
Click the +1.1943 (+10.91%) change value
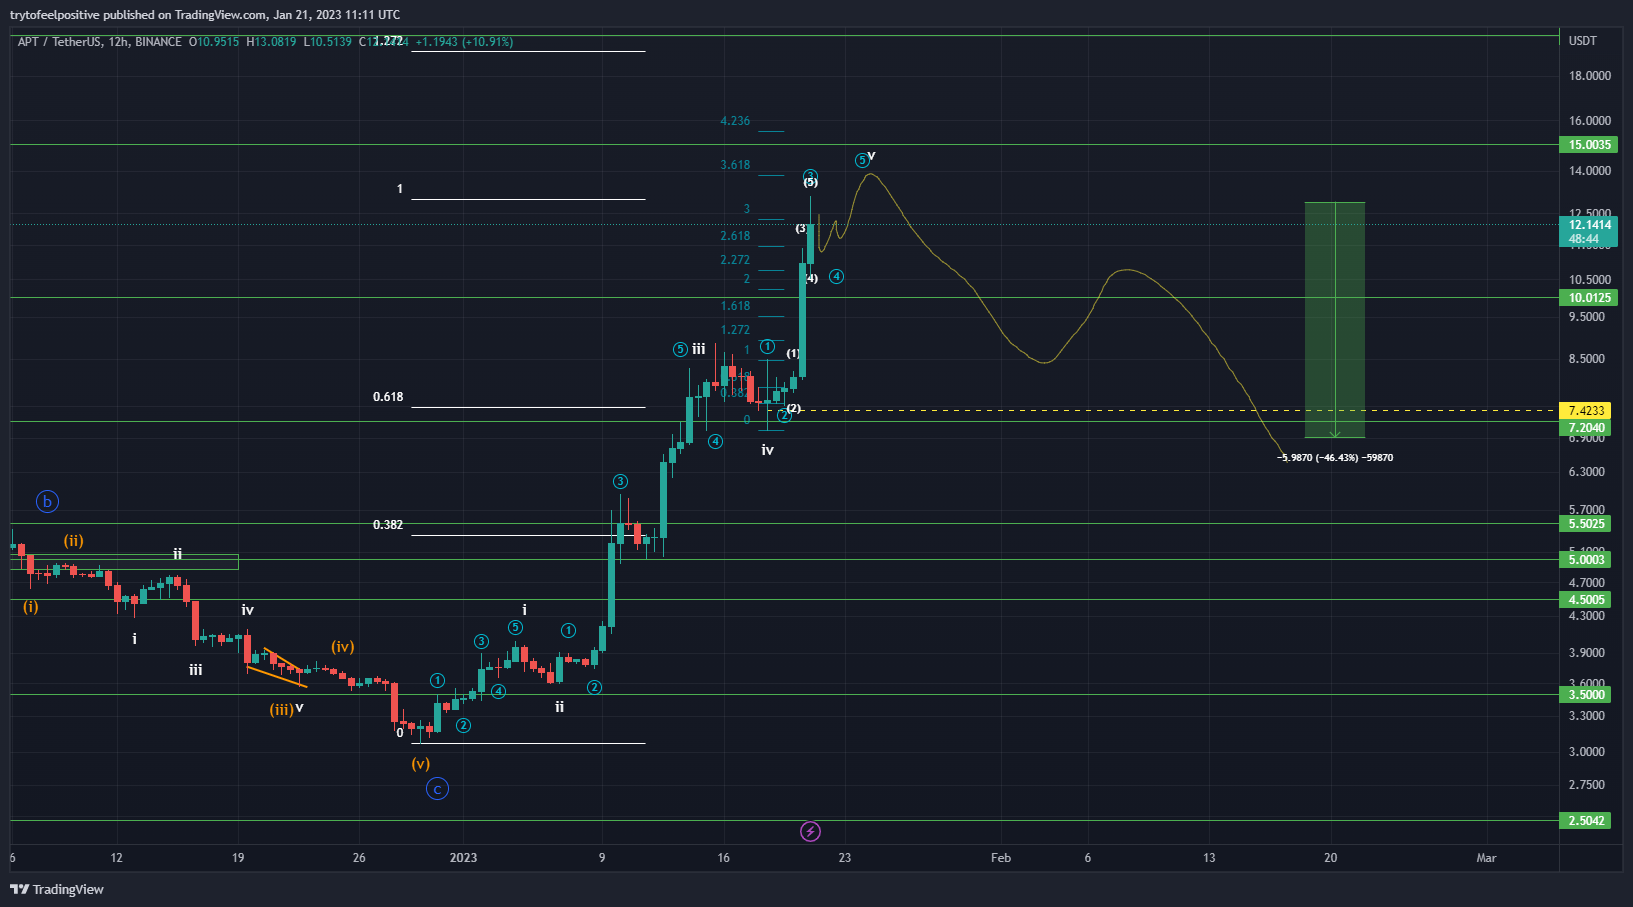click(x=464, y=42)
